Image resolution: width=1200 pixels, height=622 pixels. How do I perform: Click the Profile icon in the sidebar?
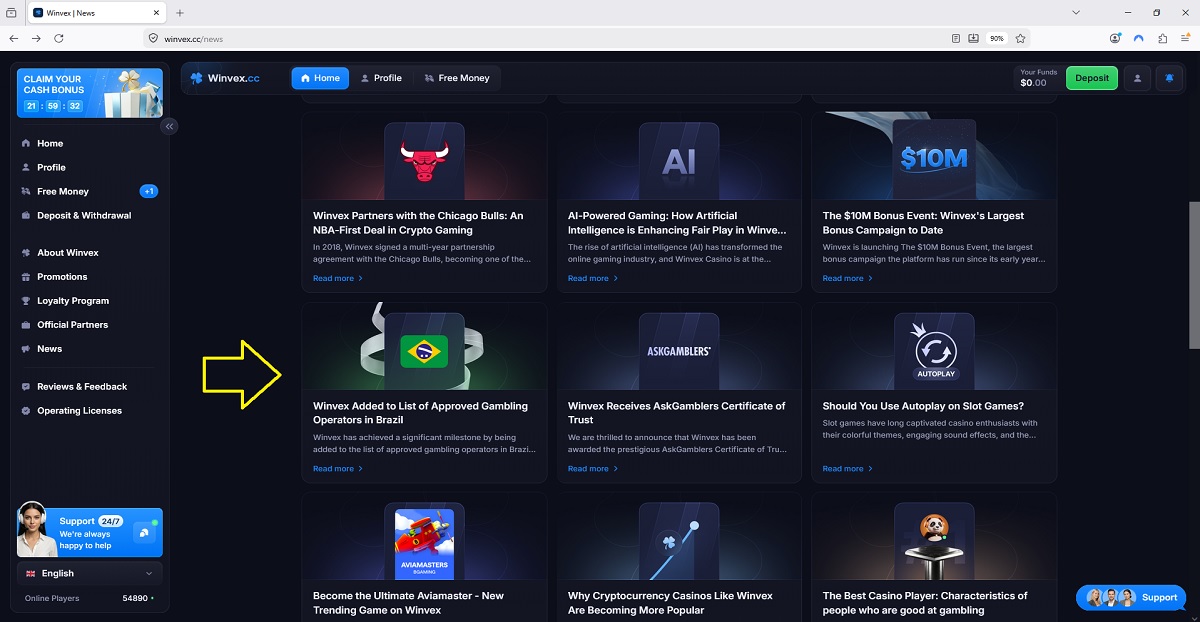pyautogui.click(x=26, y=167)
